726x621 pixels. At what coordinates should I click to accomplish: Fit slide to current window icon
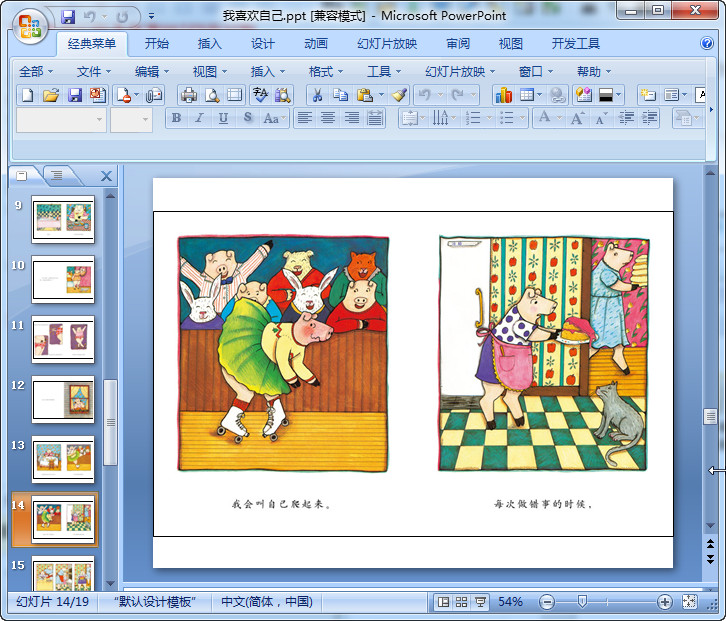coord(689,602)
